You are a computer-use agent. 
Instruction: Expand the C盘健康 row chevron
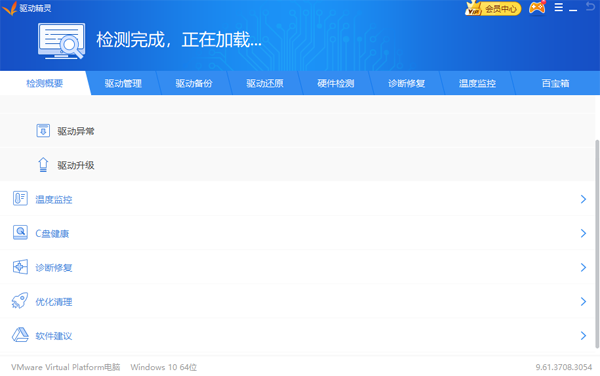(583, 233)
